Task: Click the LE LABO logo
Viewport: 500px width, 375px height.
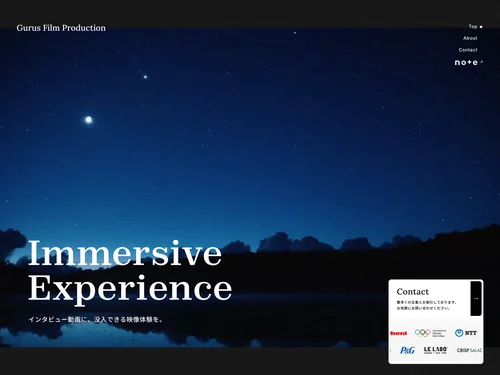Action: [x=435, y=350]
